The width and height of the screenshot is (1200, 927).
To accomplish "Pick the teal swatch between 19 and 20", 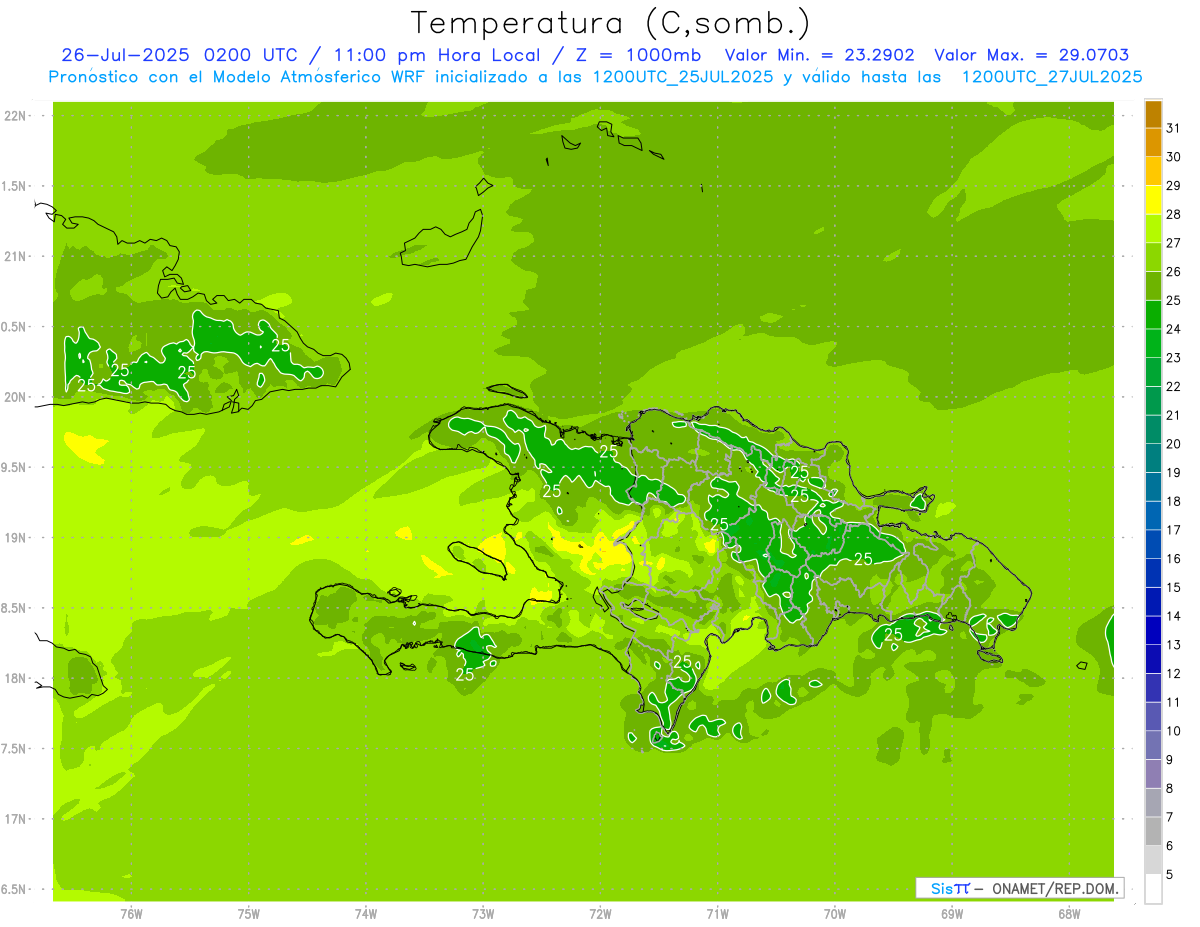I will (x=1153, y=459).
